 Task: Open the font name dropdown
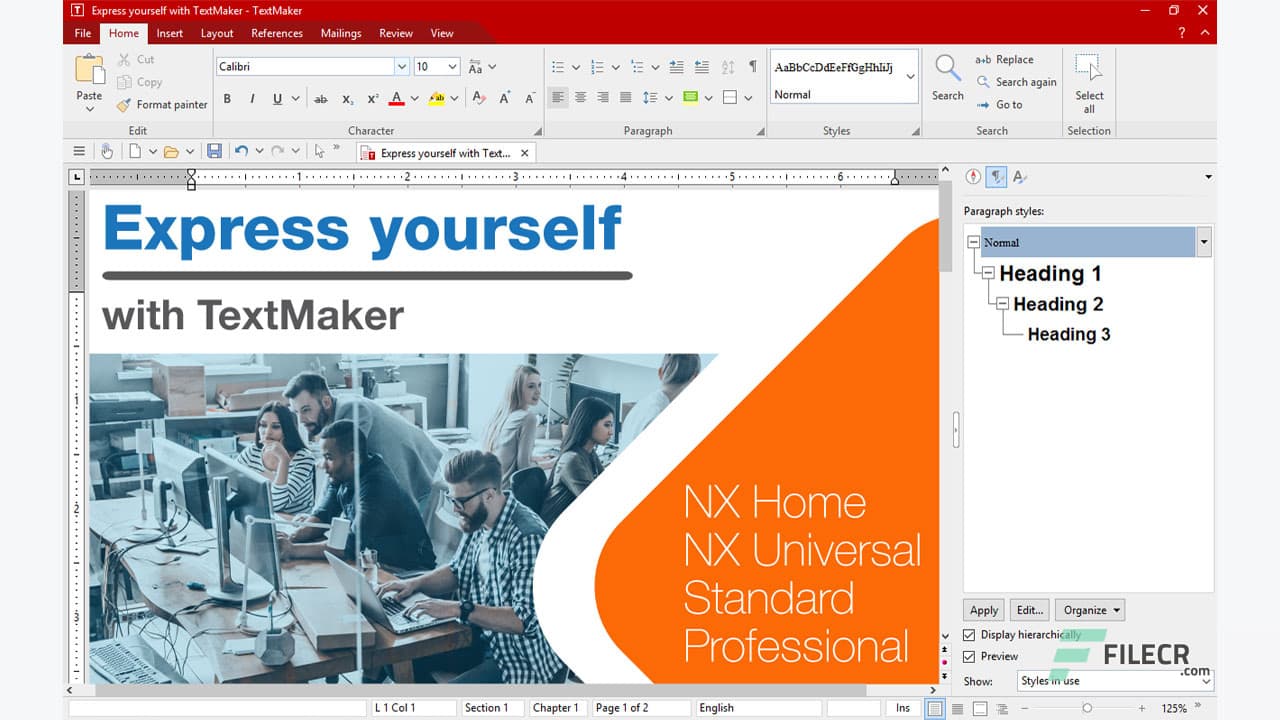(x=401, y=66)
